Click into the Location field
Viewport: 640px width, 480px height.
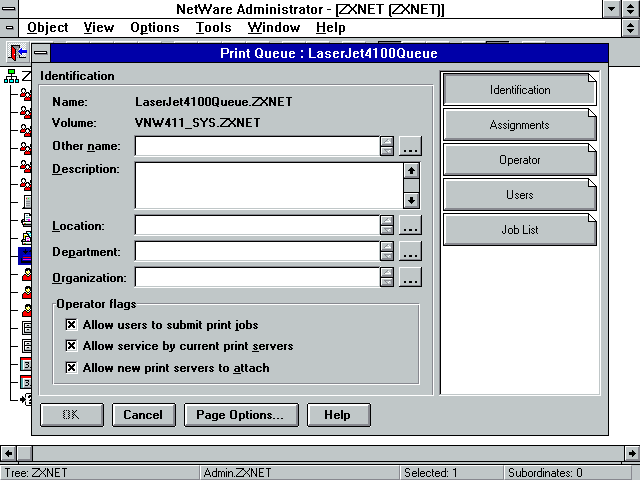pyautogui.click(x=257, y=225)
